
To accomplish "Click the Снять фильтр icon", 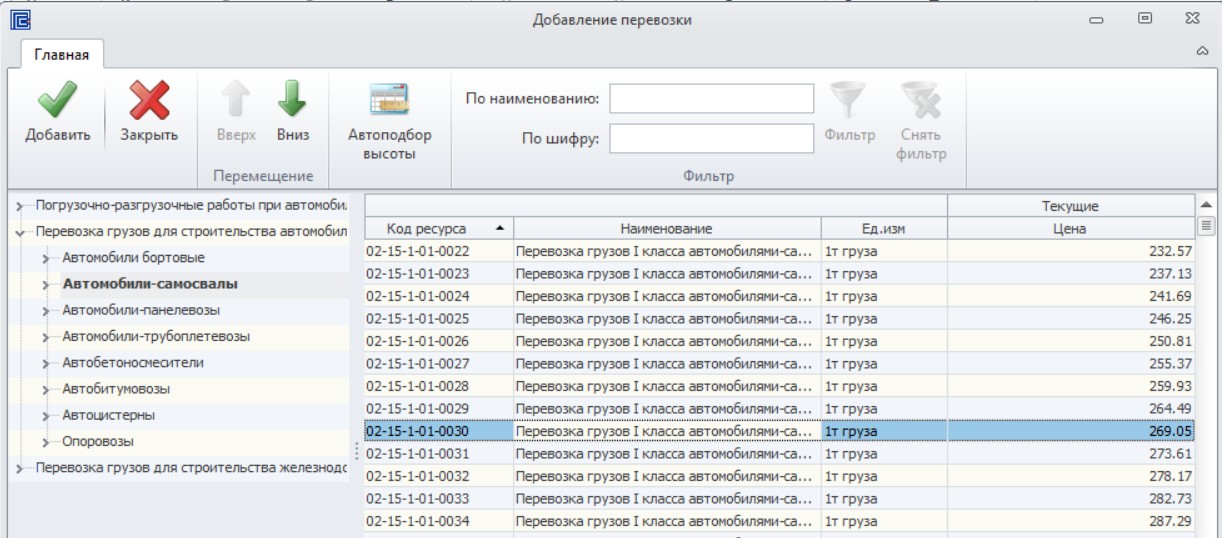I will point(921,100).
